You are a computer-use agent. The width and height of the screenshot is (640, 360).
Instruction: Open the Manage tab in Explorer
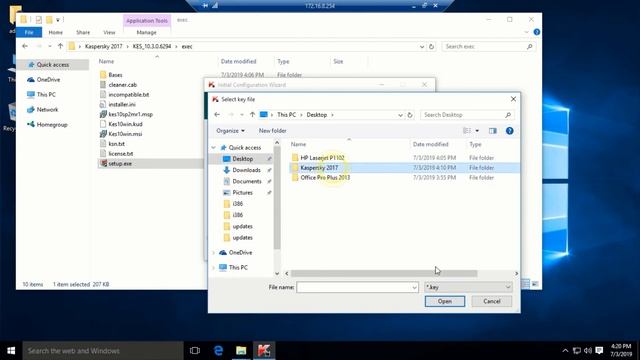point(147,32)
